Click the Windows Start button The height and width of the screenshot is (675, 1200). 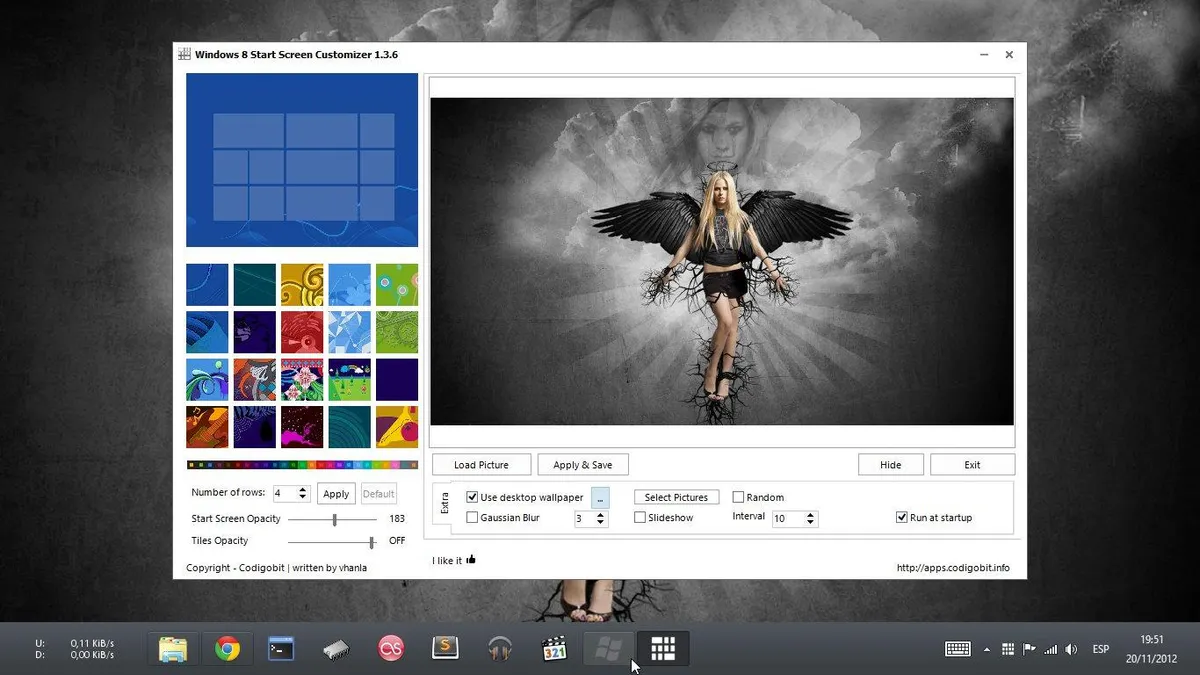click(608, 650)
